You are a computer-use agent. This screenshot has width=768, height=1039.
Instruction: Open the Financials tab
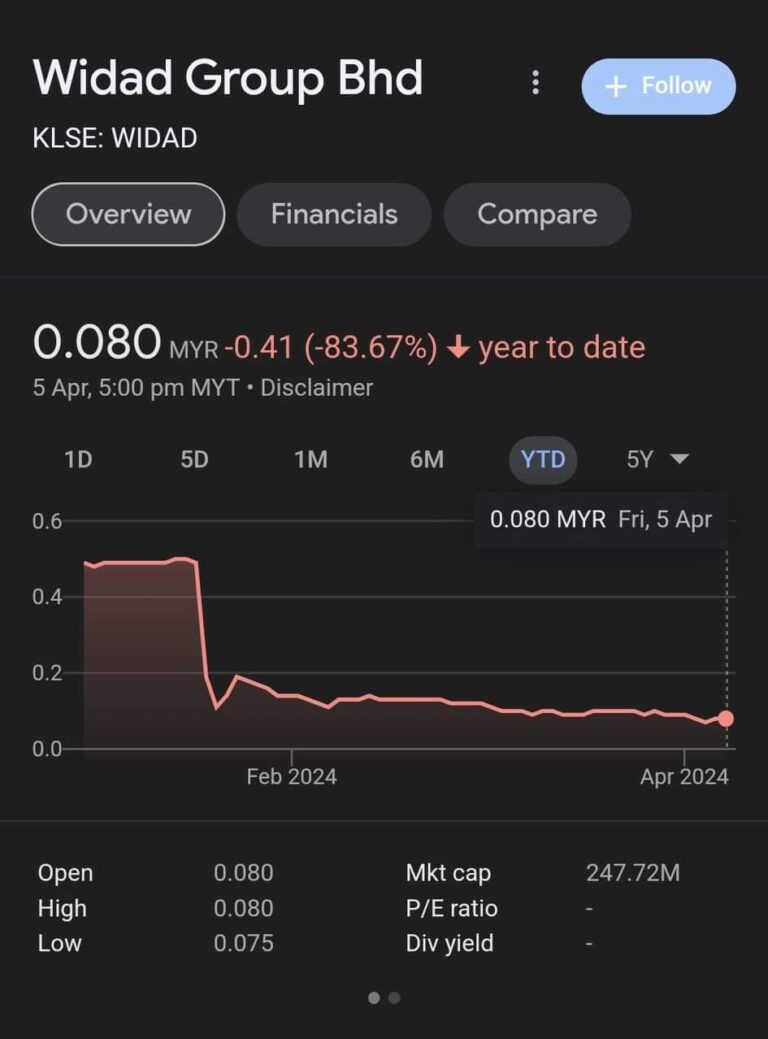coord(334,214)
